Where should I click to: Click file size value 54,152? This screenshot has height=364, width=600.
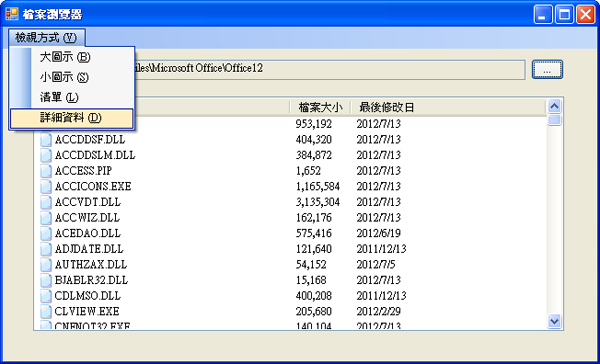click(311, 265)
